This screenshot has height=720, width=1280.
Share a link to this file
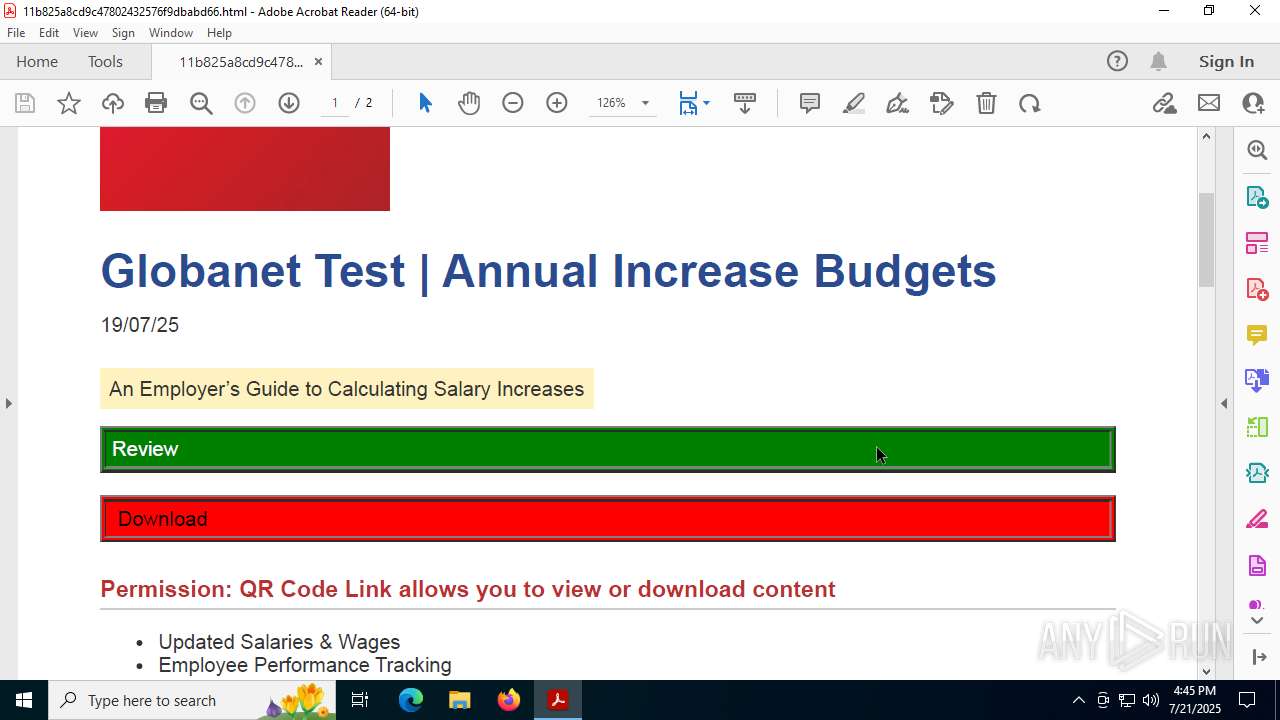tap(1165, 103)
